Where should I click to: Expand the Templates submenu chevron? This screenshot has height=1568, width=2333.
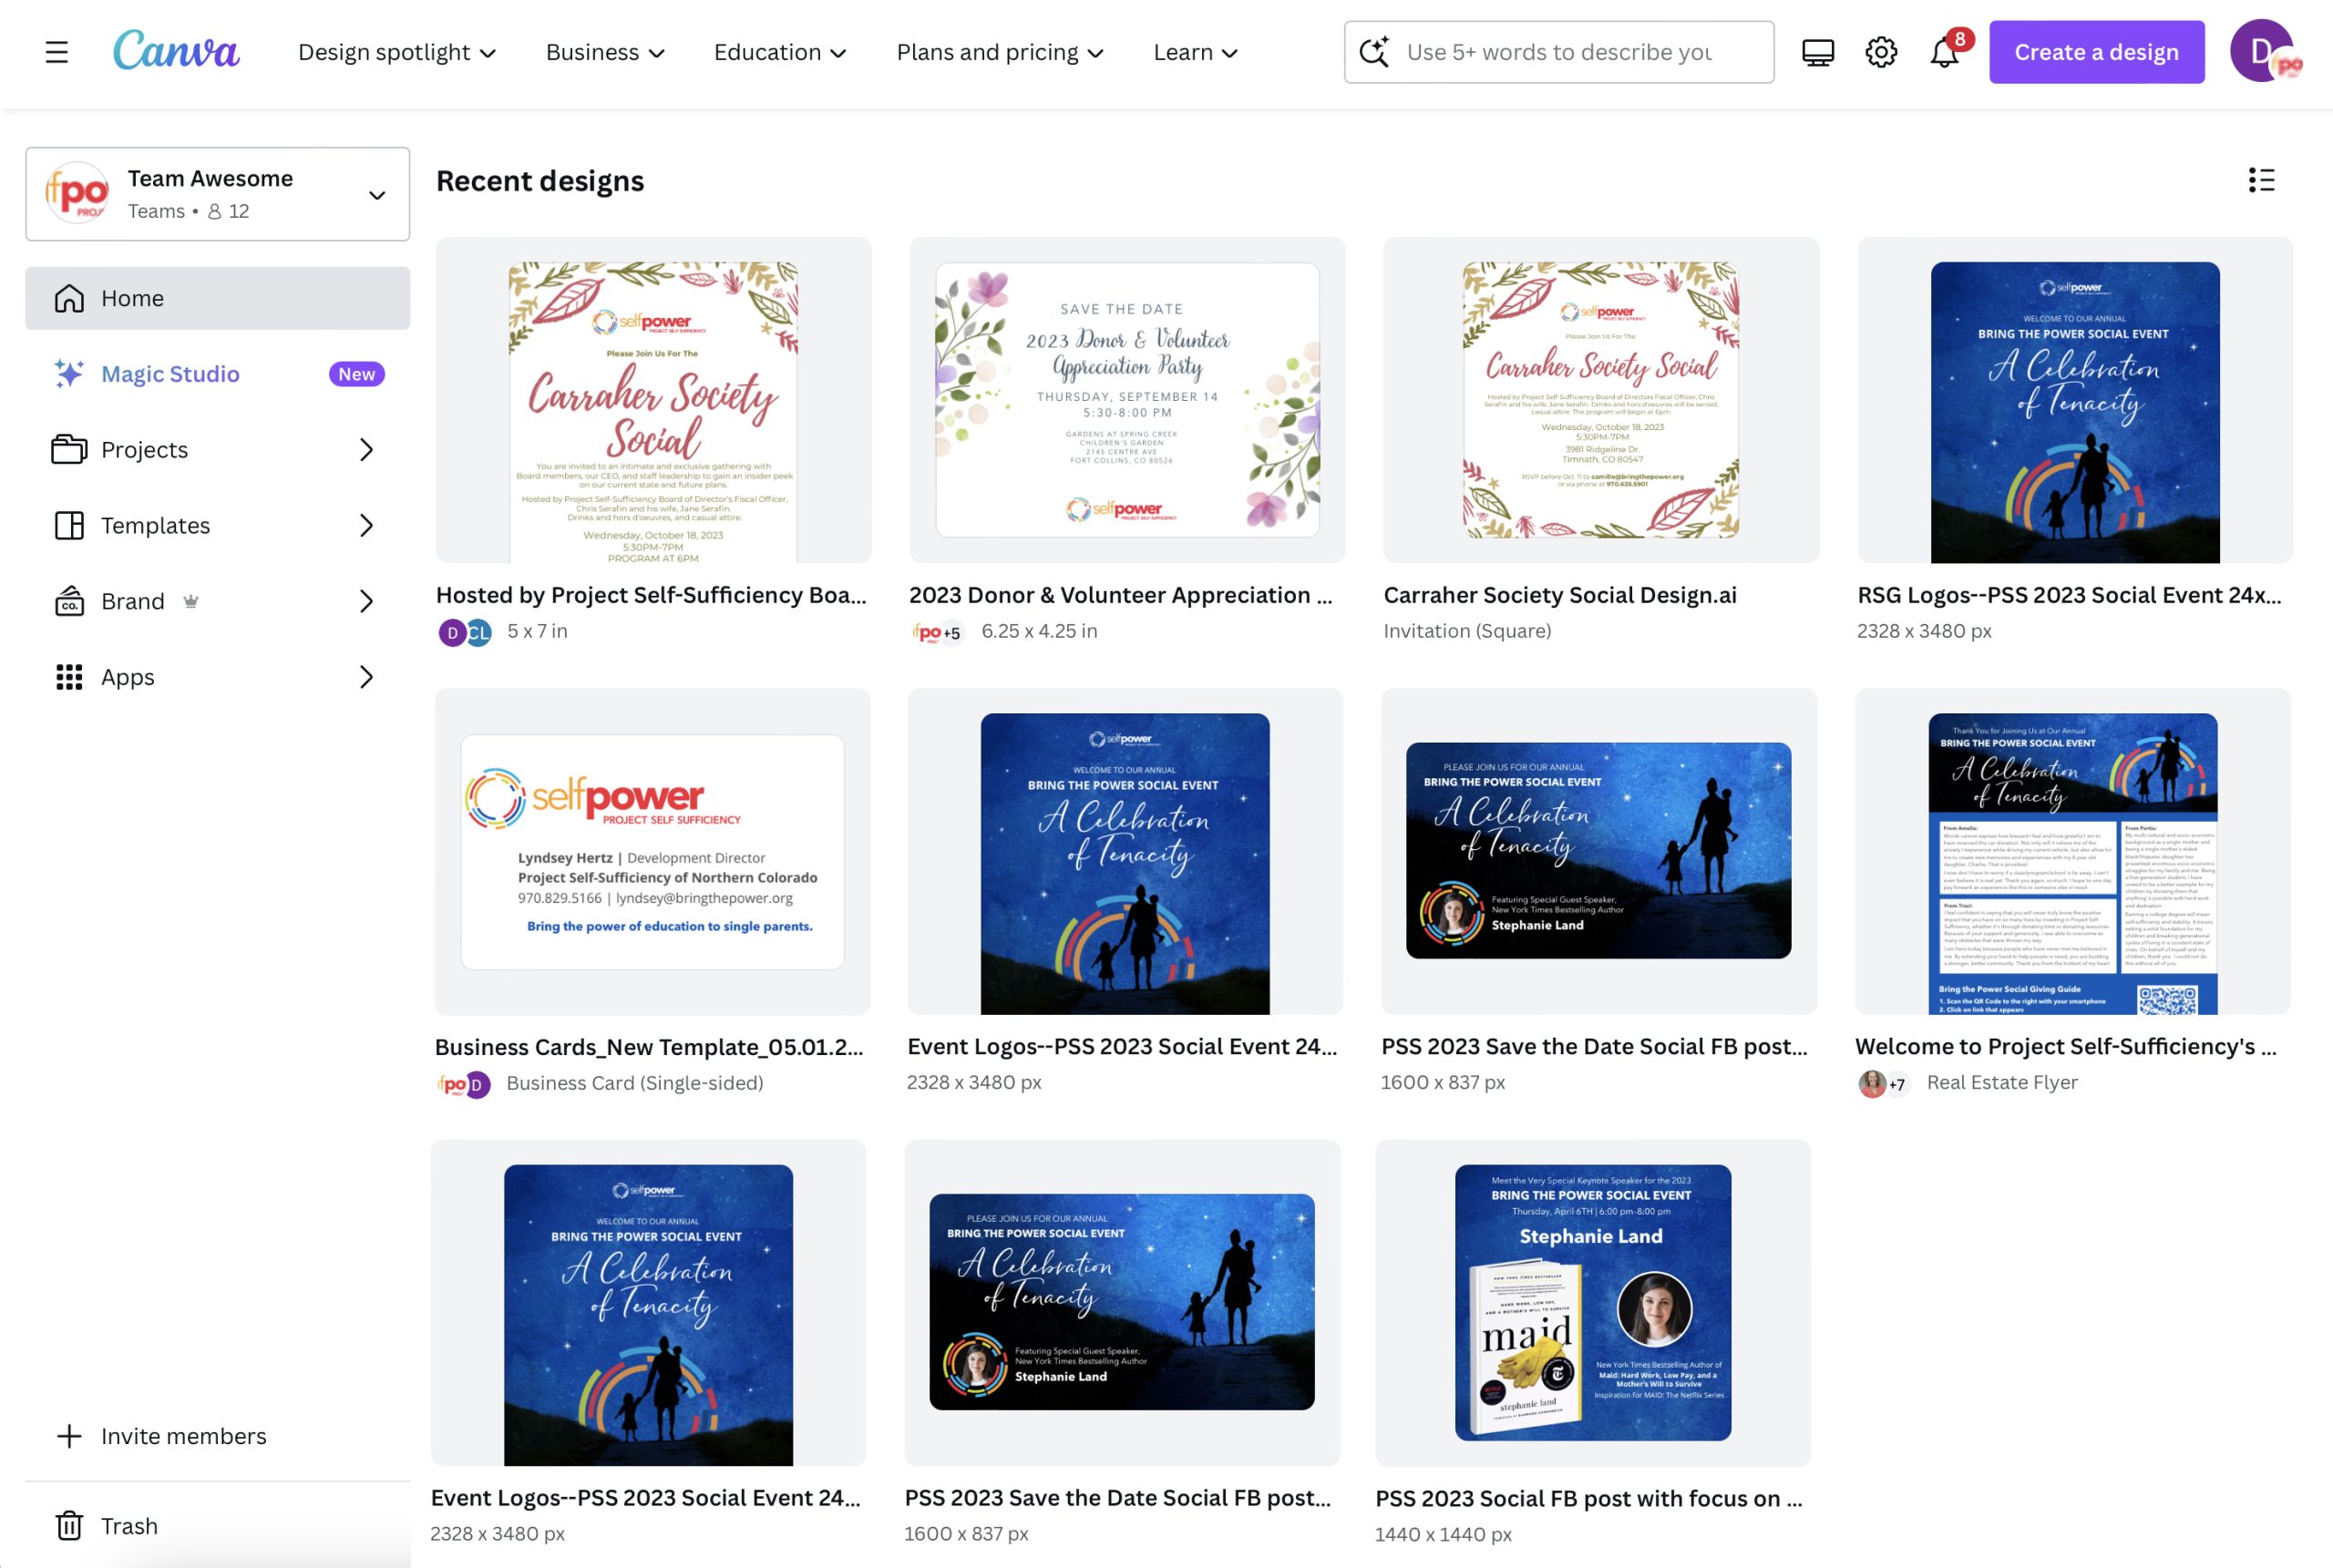[x=367, y=526]
